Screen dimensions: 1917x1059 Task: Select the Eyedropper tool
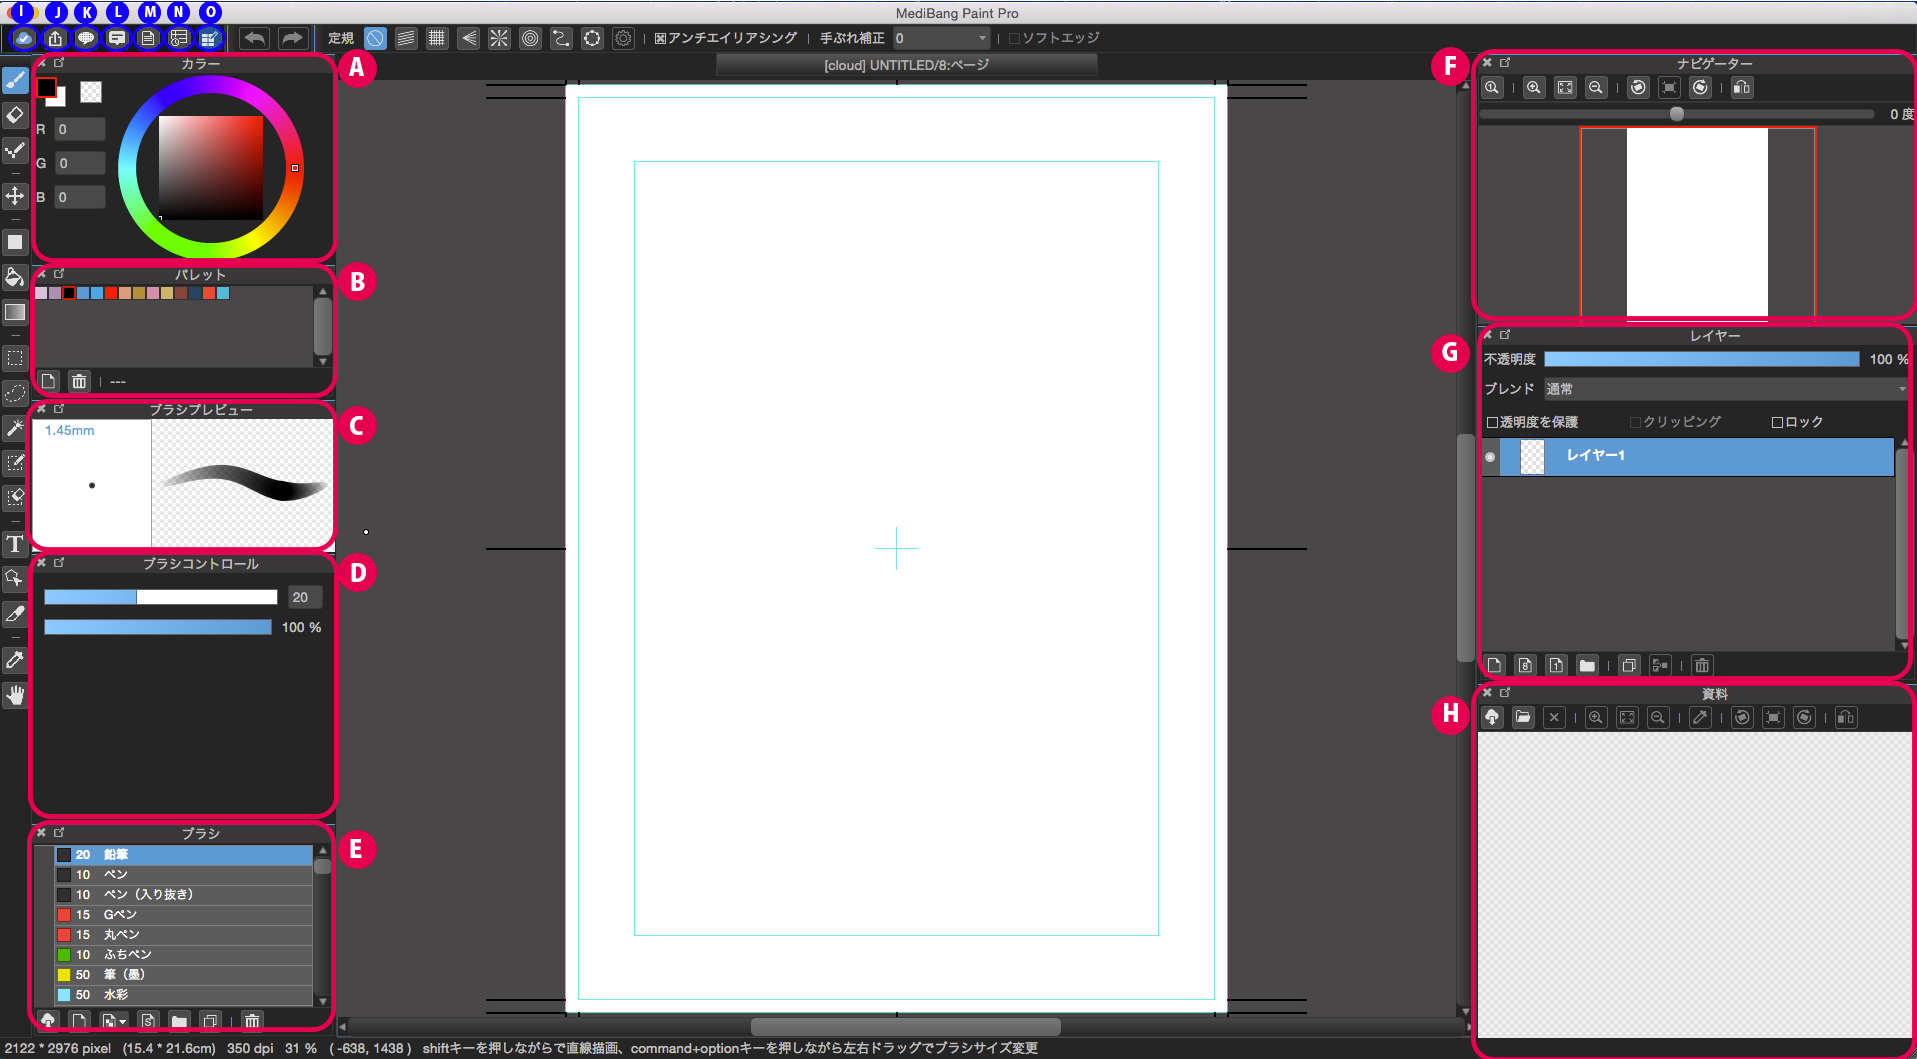pyautogui.click(x=15, y=660)
